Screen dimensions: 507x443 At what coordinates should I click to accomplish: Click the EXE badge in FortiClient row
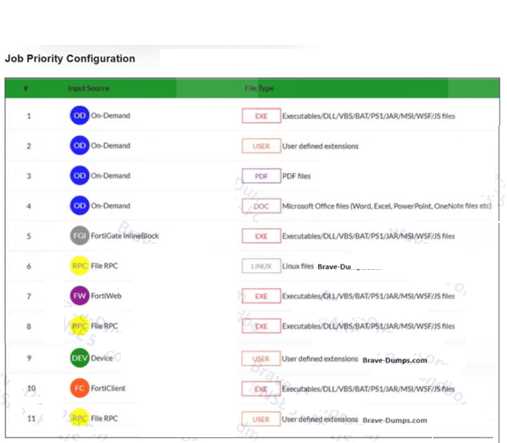[x=261, y=389]
